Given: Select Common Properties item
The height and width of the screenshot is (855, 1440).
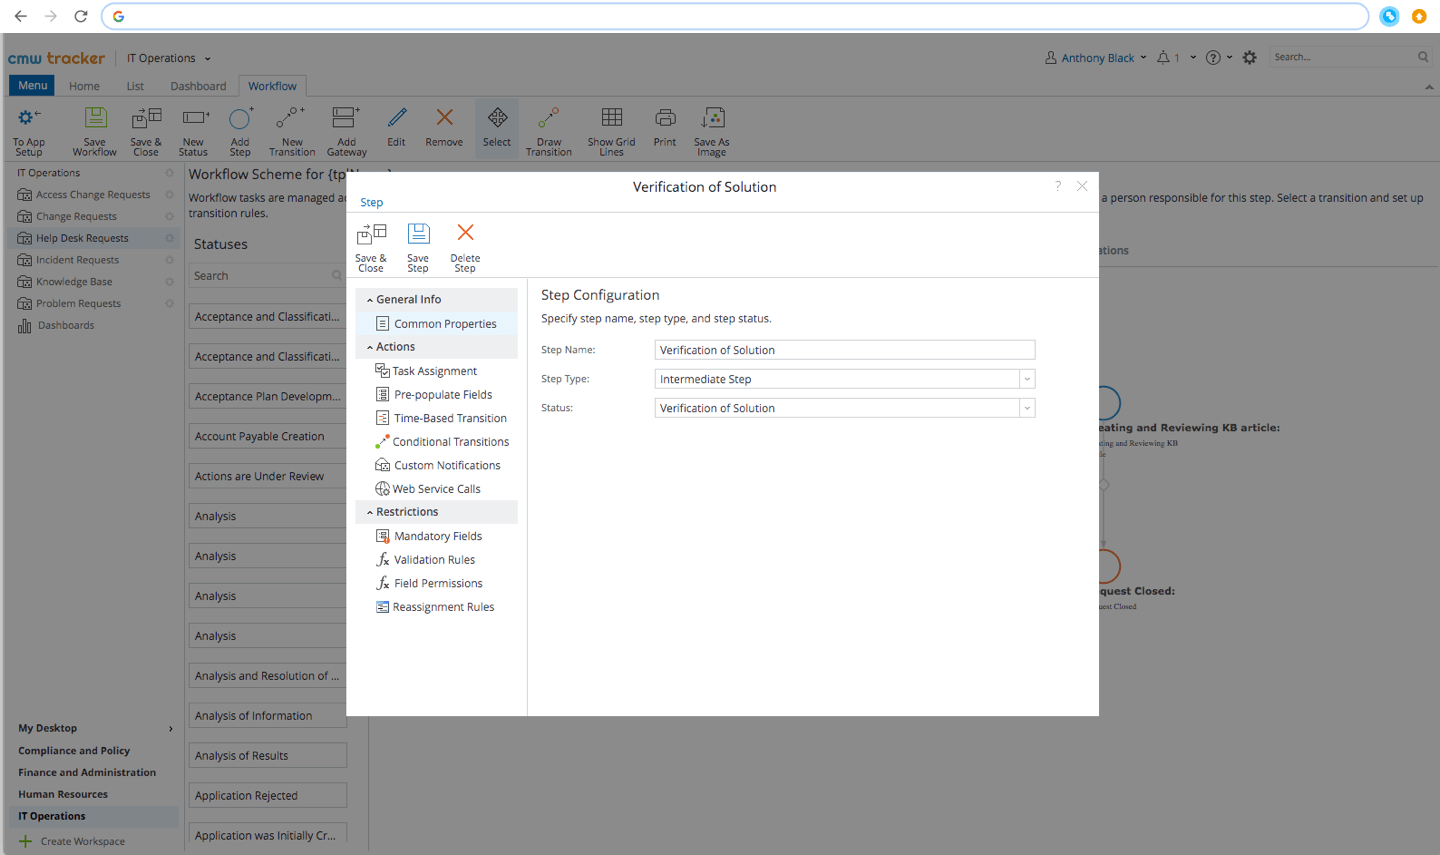Looking at the screenshot, I should tap(437, 324).
